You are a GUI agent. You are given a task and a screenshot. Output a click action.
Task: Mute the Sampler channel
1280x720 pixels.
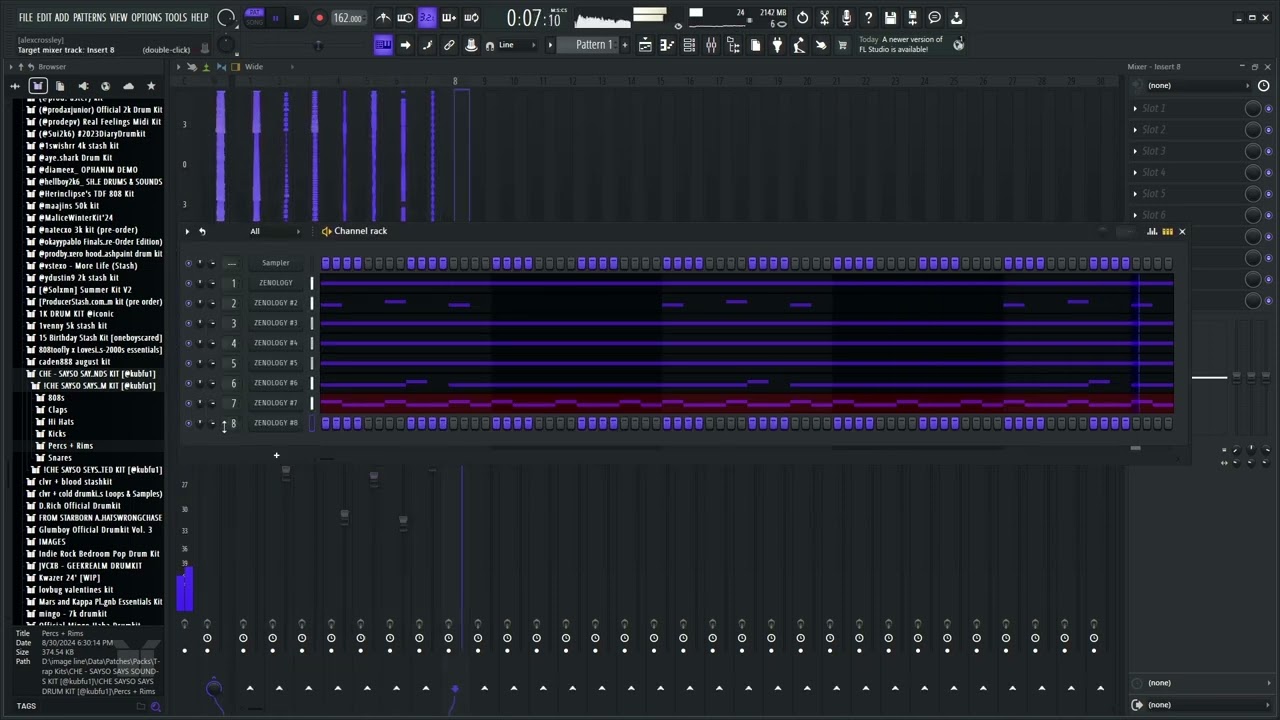tap(188, 263)
